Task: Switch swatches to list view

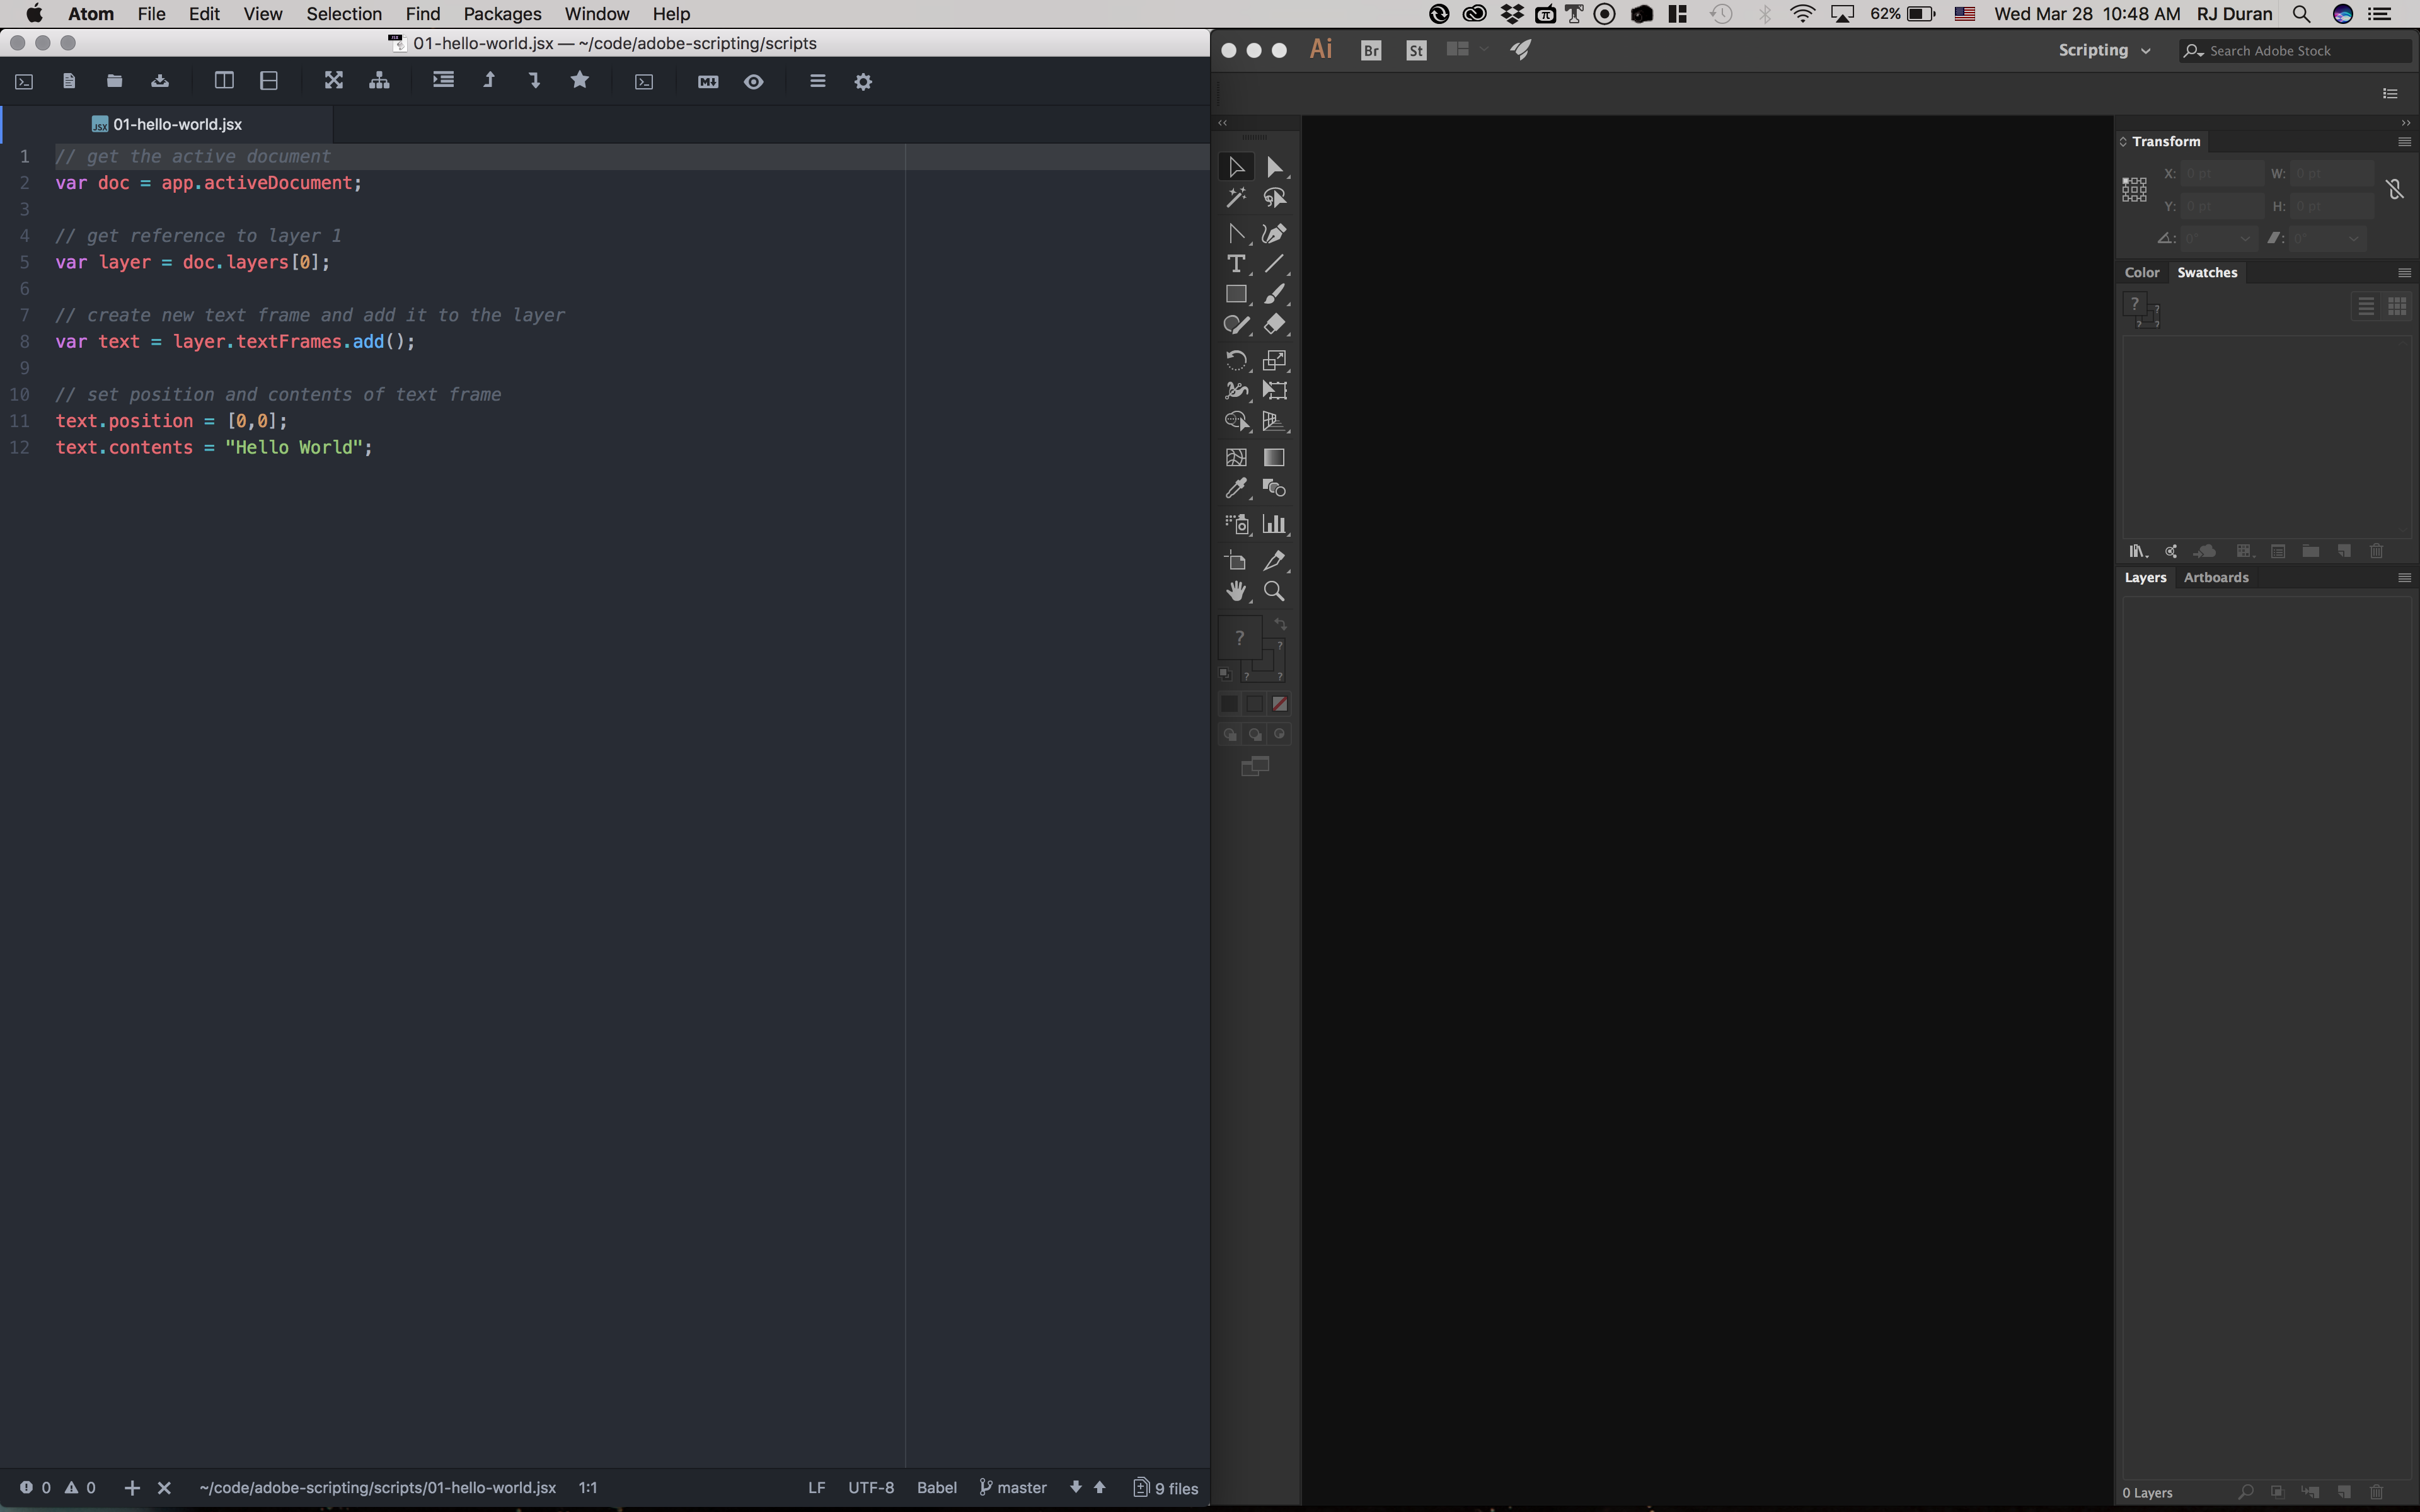Action: [2366, 307]
